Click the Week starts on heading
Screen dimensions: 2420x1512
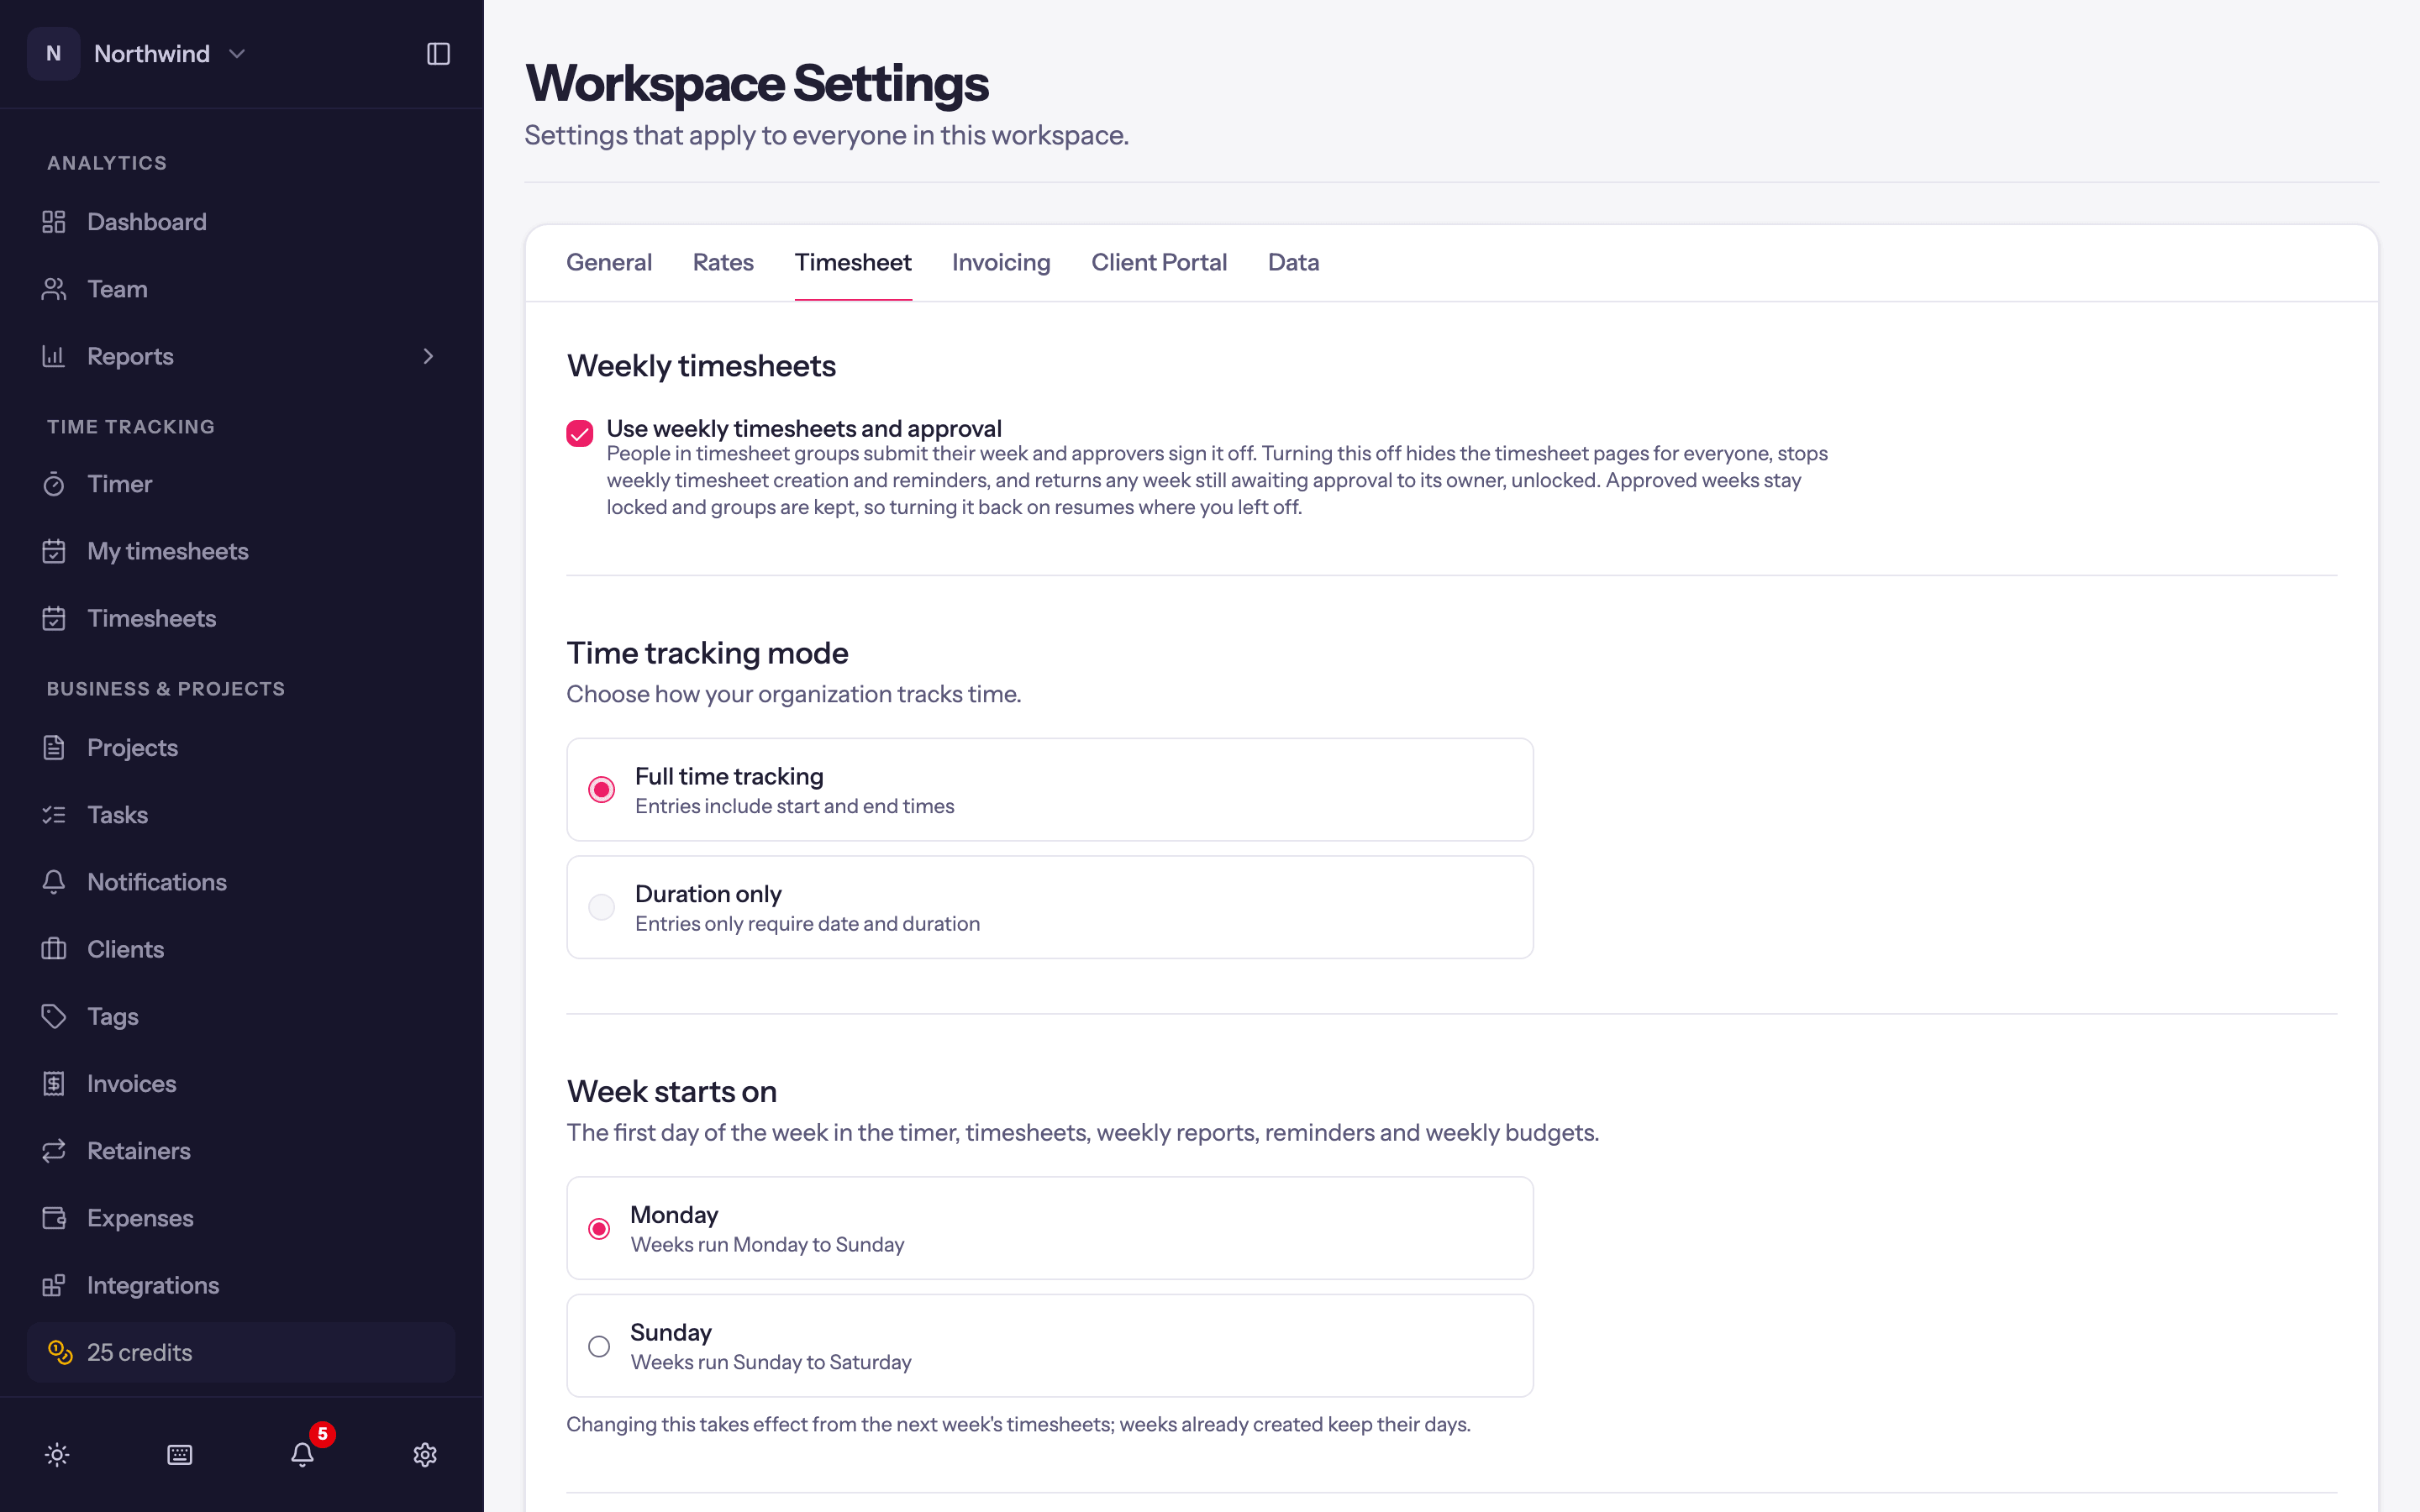click(672, 1092)
